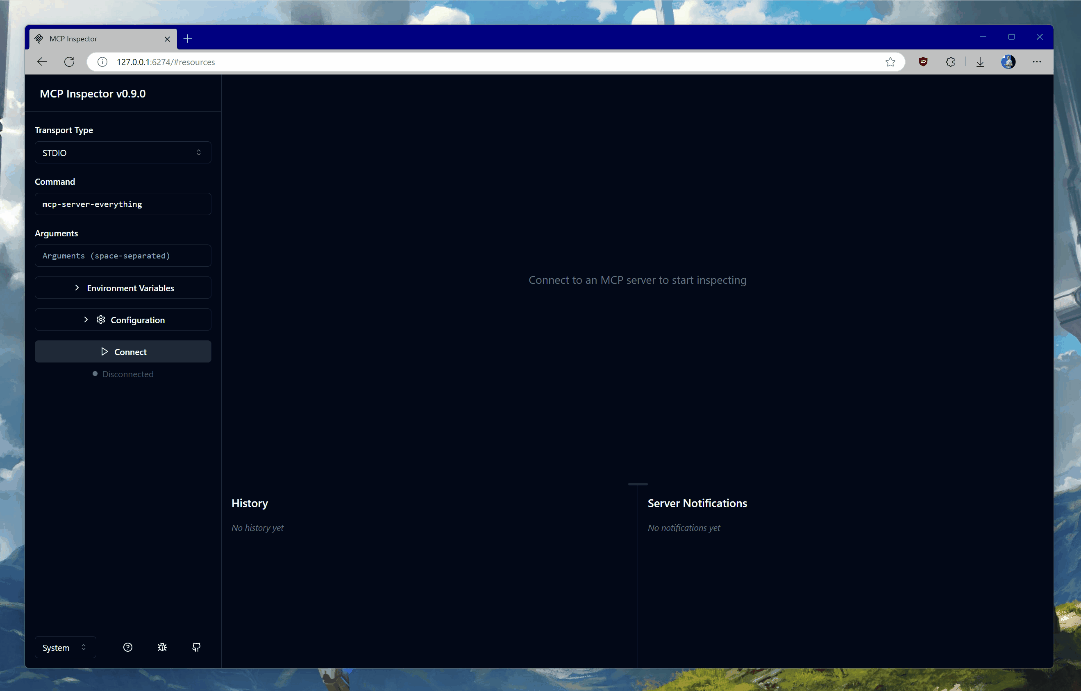The height and width of the screenshot is (691, 1081).
Task: Open the browser three-dot menu
Action: (x=1037, y=61)
